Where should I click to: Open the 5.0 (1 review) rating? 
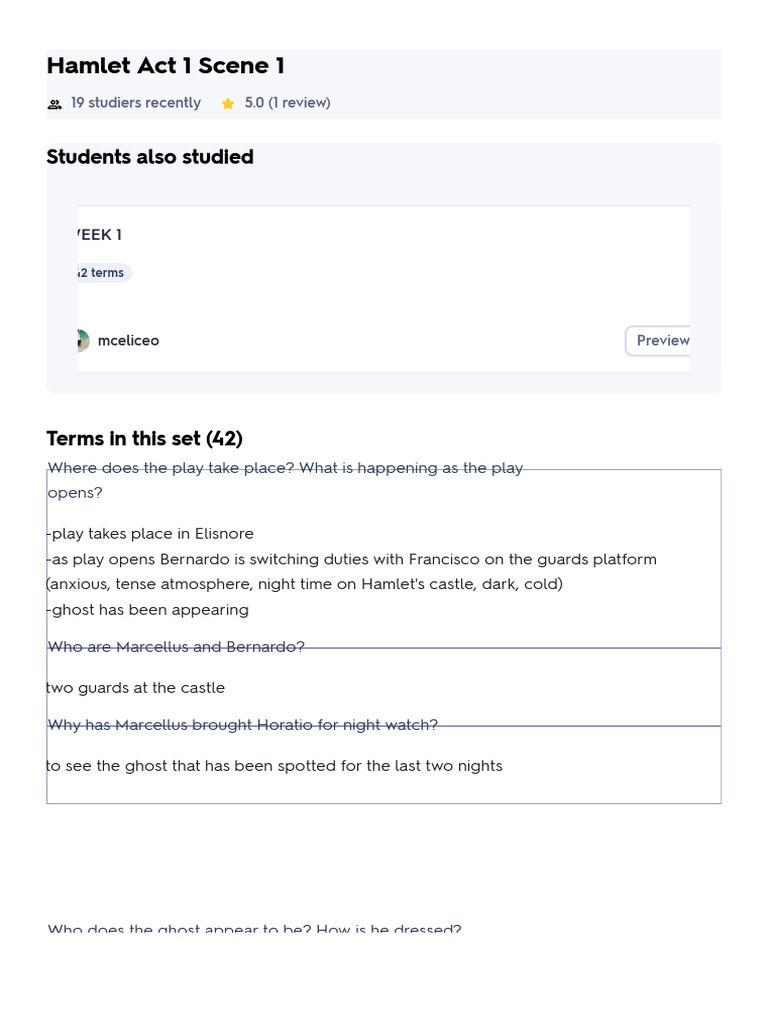point(287,103)
